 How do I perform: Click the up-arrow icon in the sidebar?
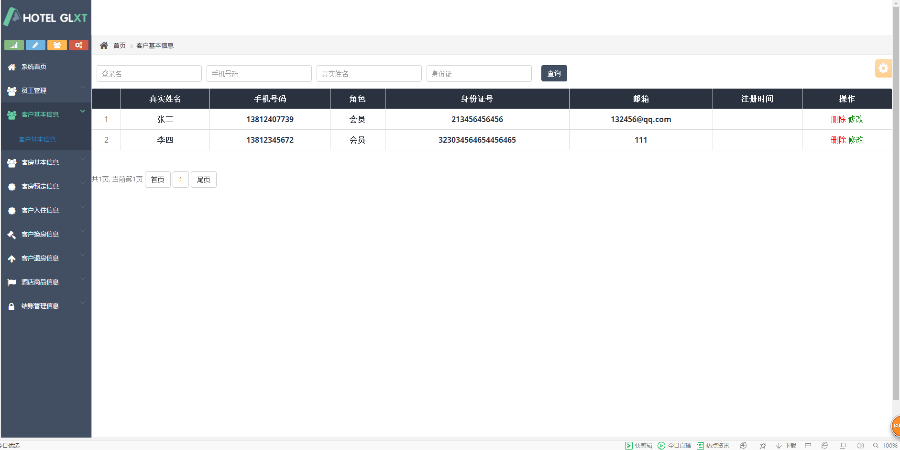tap(11, 259)
